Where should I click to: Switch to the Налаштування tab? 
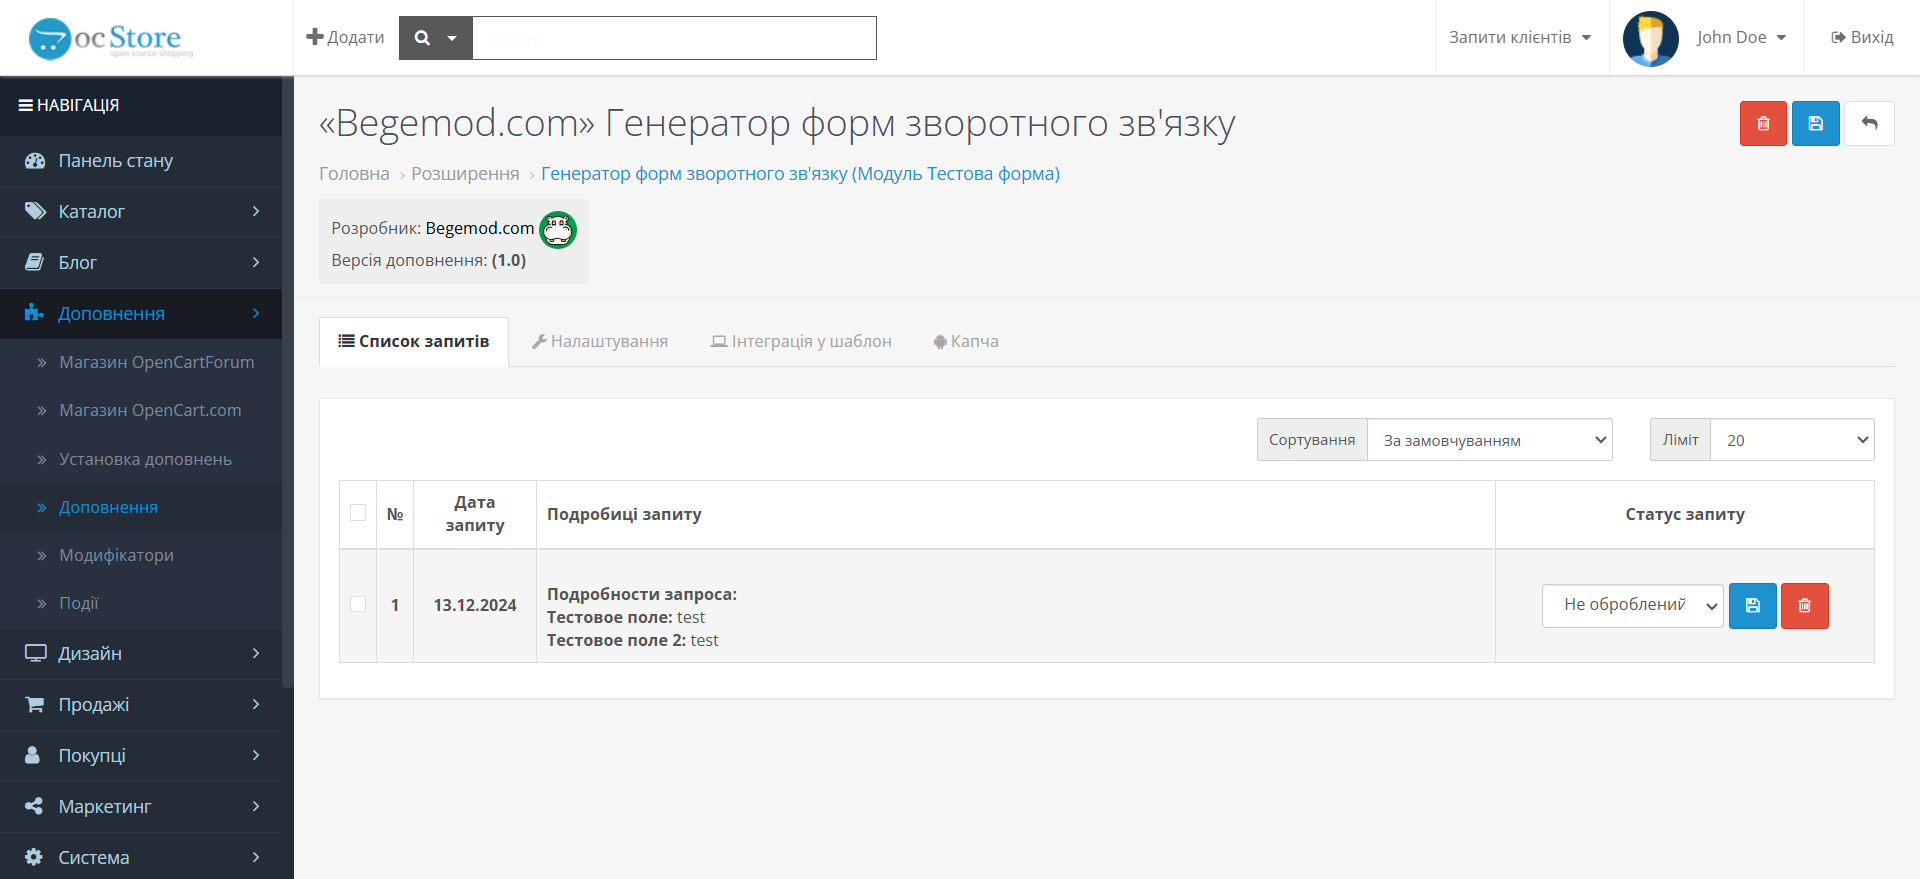tap(600, 342)
